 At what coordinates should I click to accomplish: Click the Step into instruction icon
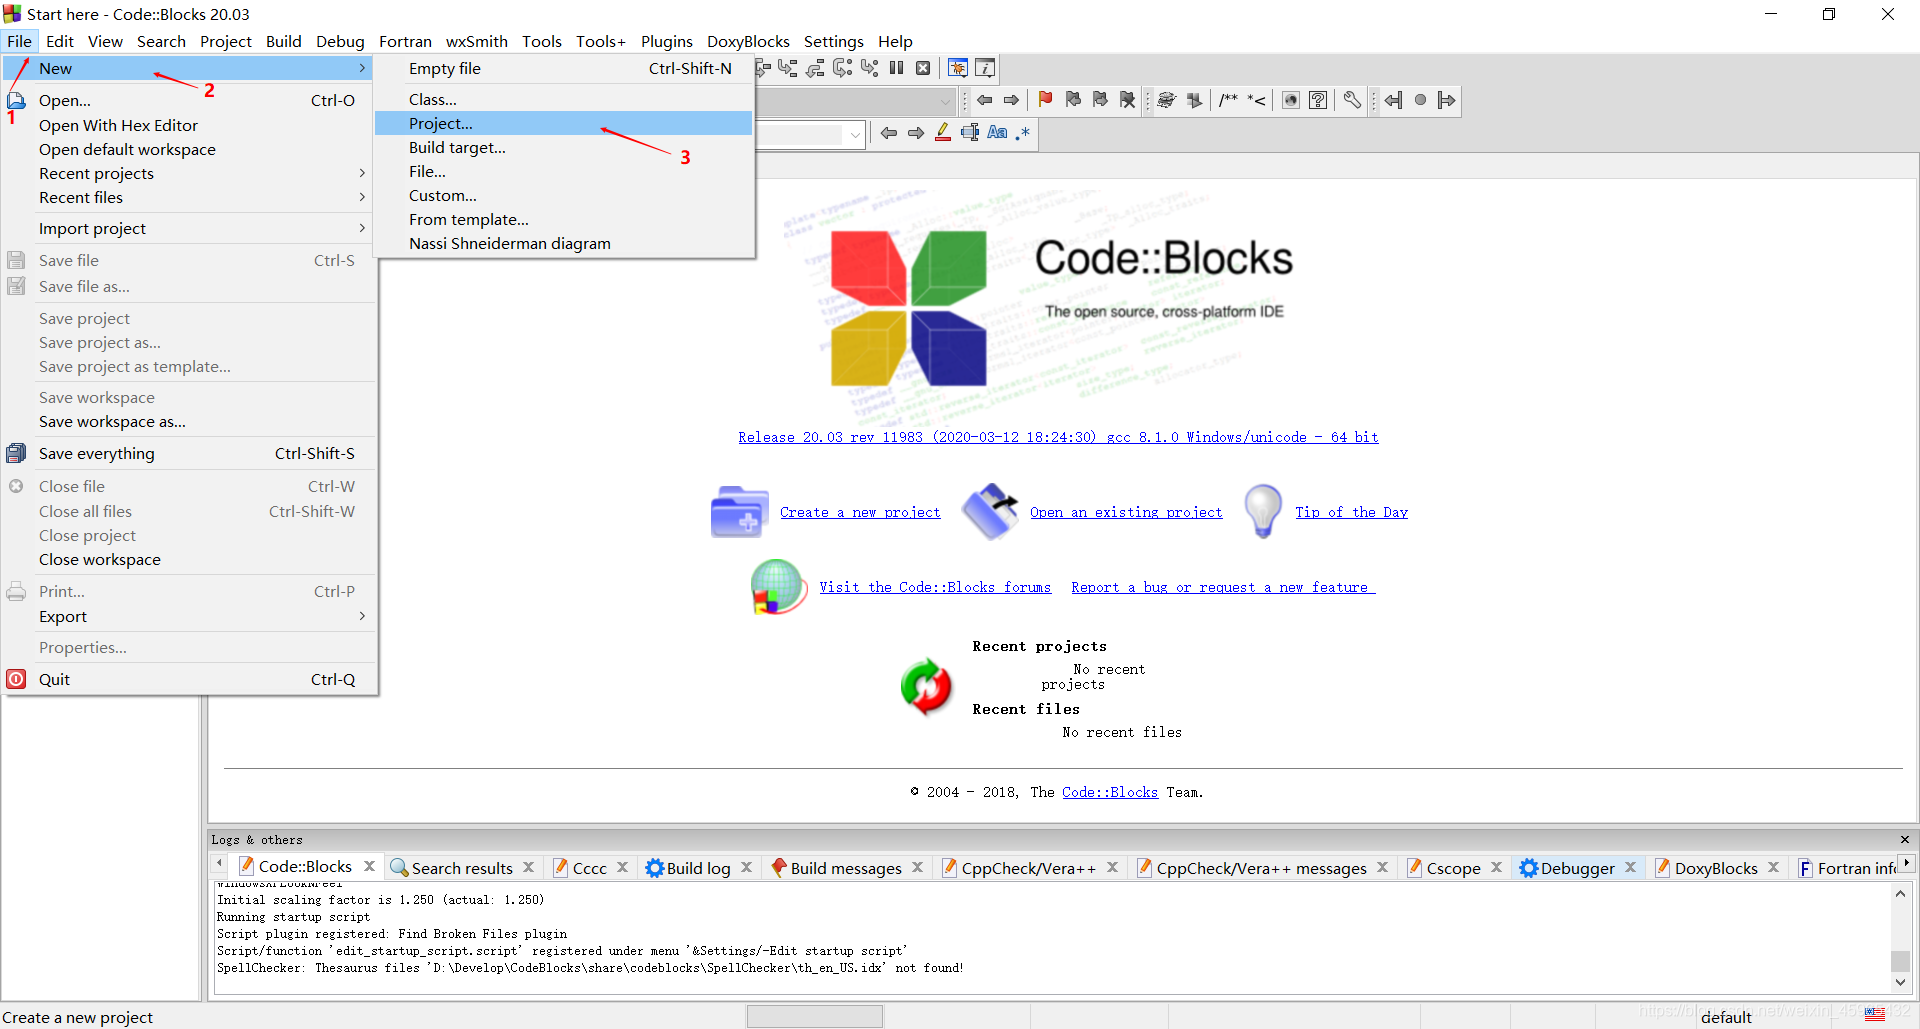pos(869,68)
